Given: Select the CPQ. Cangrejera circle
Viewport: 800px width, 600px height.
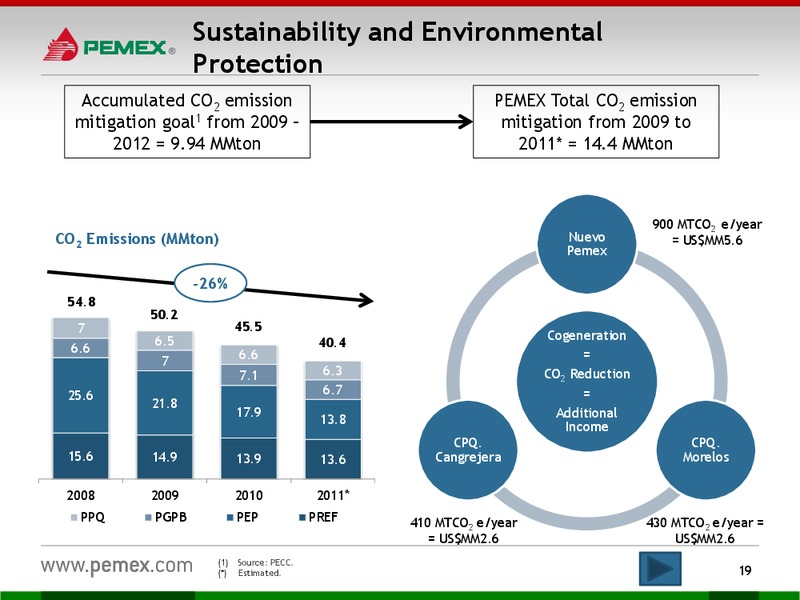Looking at the screenshot, I should pyautogui.click(x=468, y=449).
